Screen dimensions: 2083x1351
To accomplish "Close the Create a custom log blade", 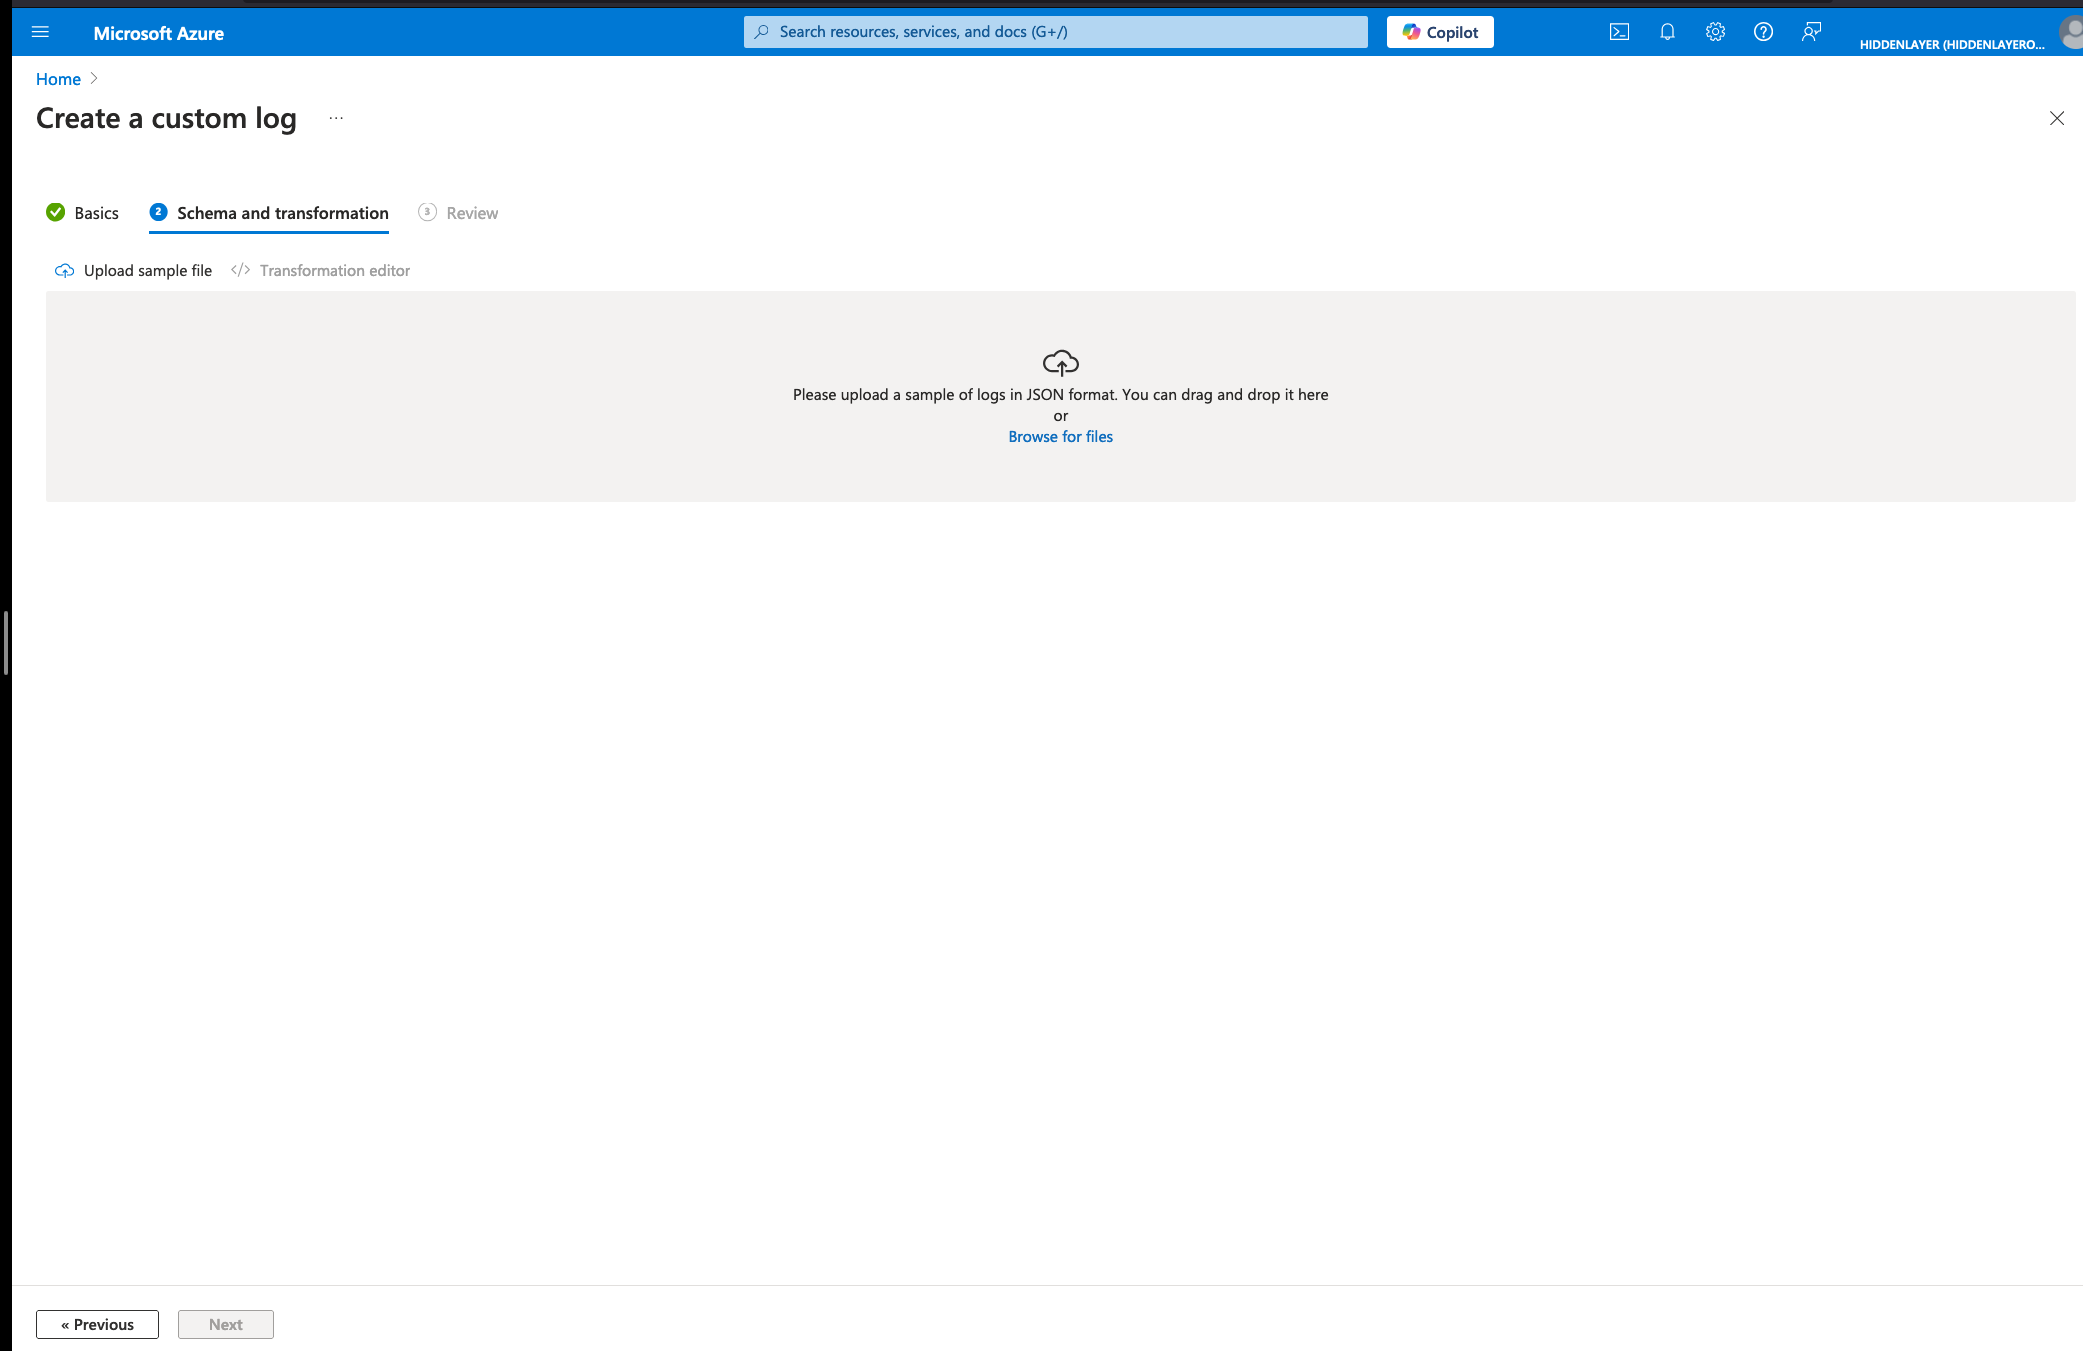I will (2056, 118).
